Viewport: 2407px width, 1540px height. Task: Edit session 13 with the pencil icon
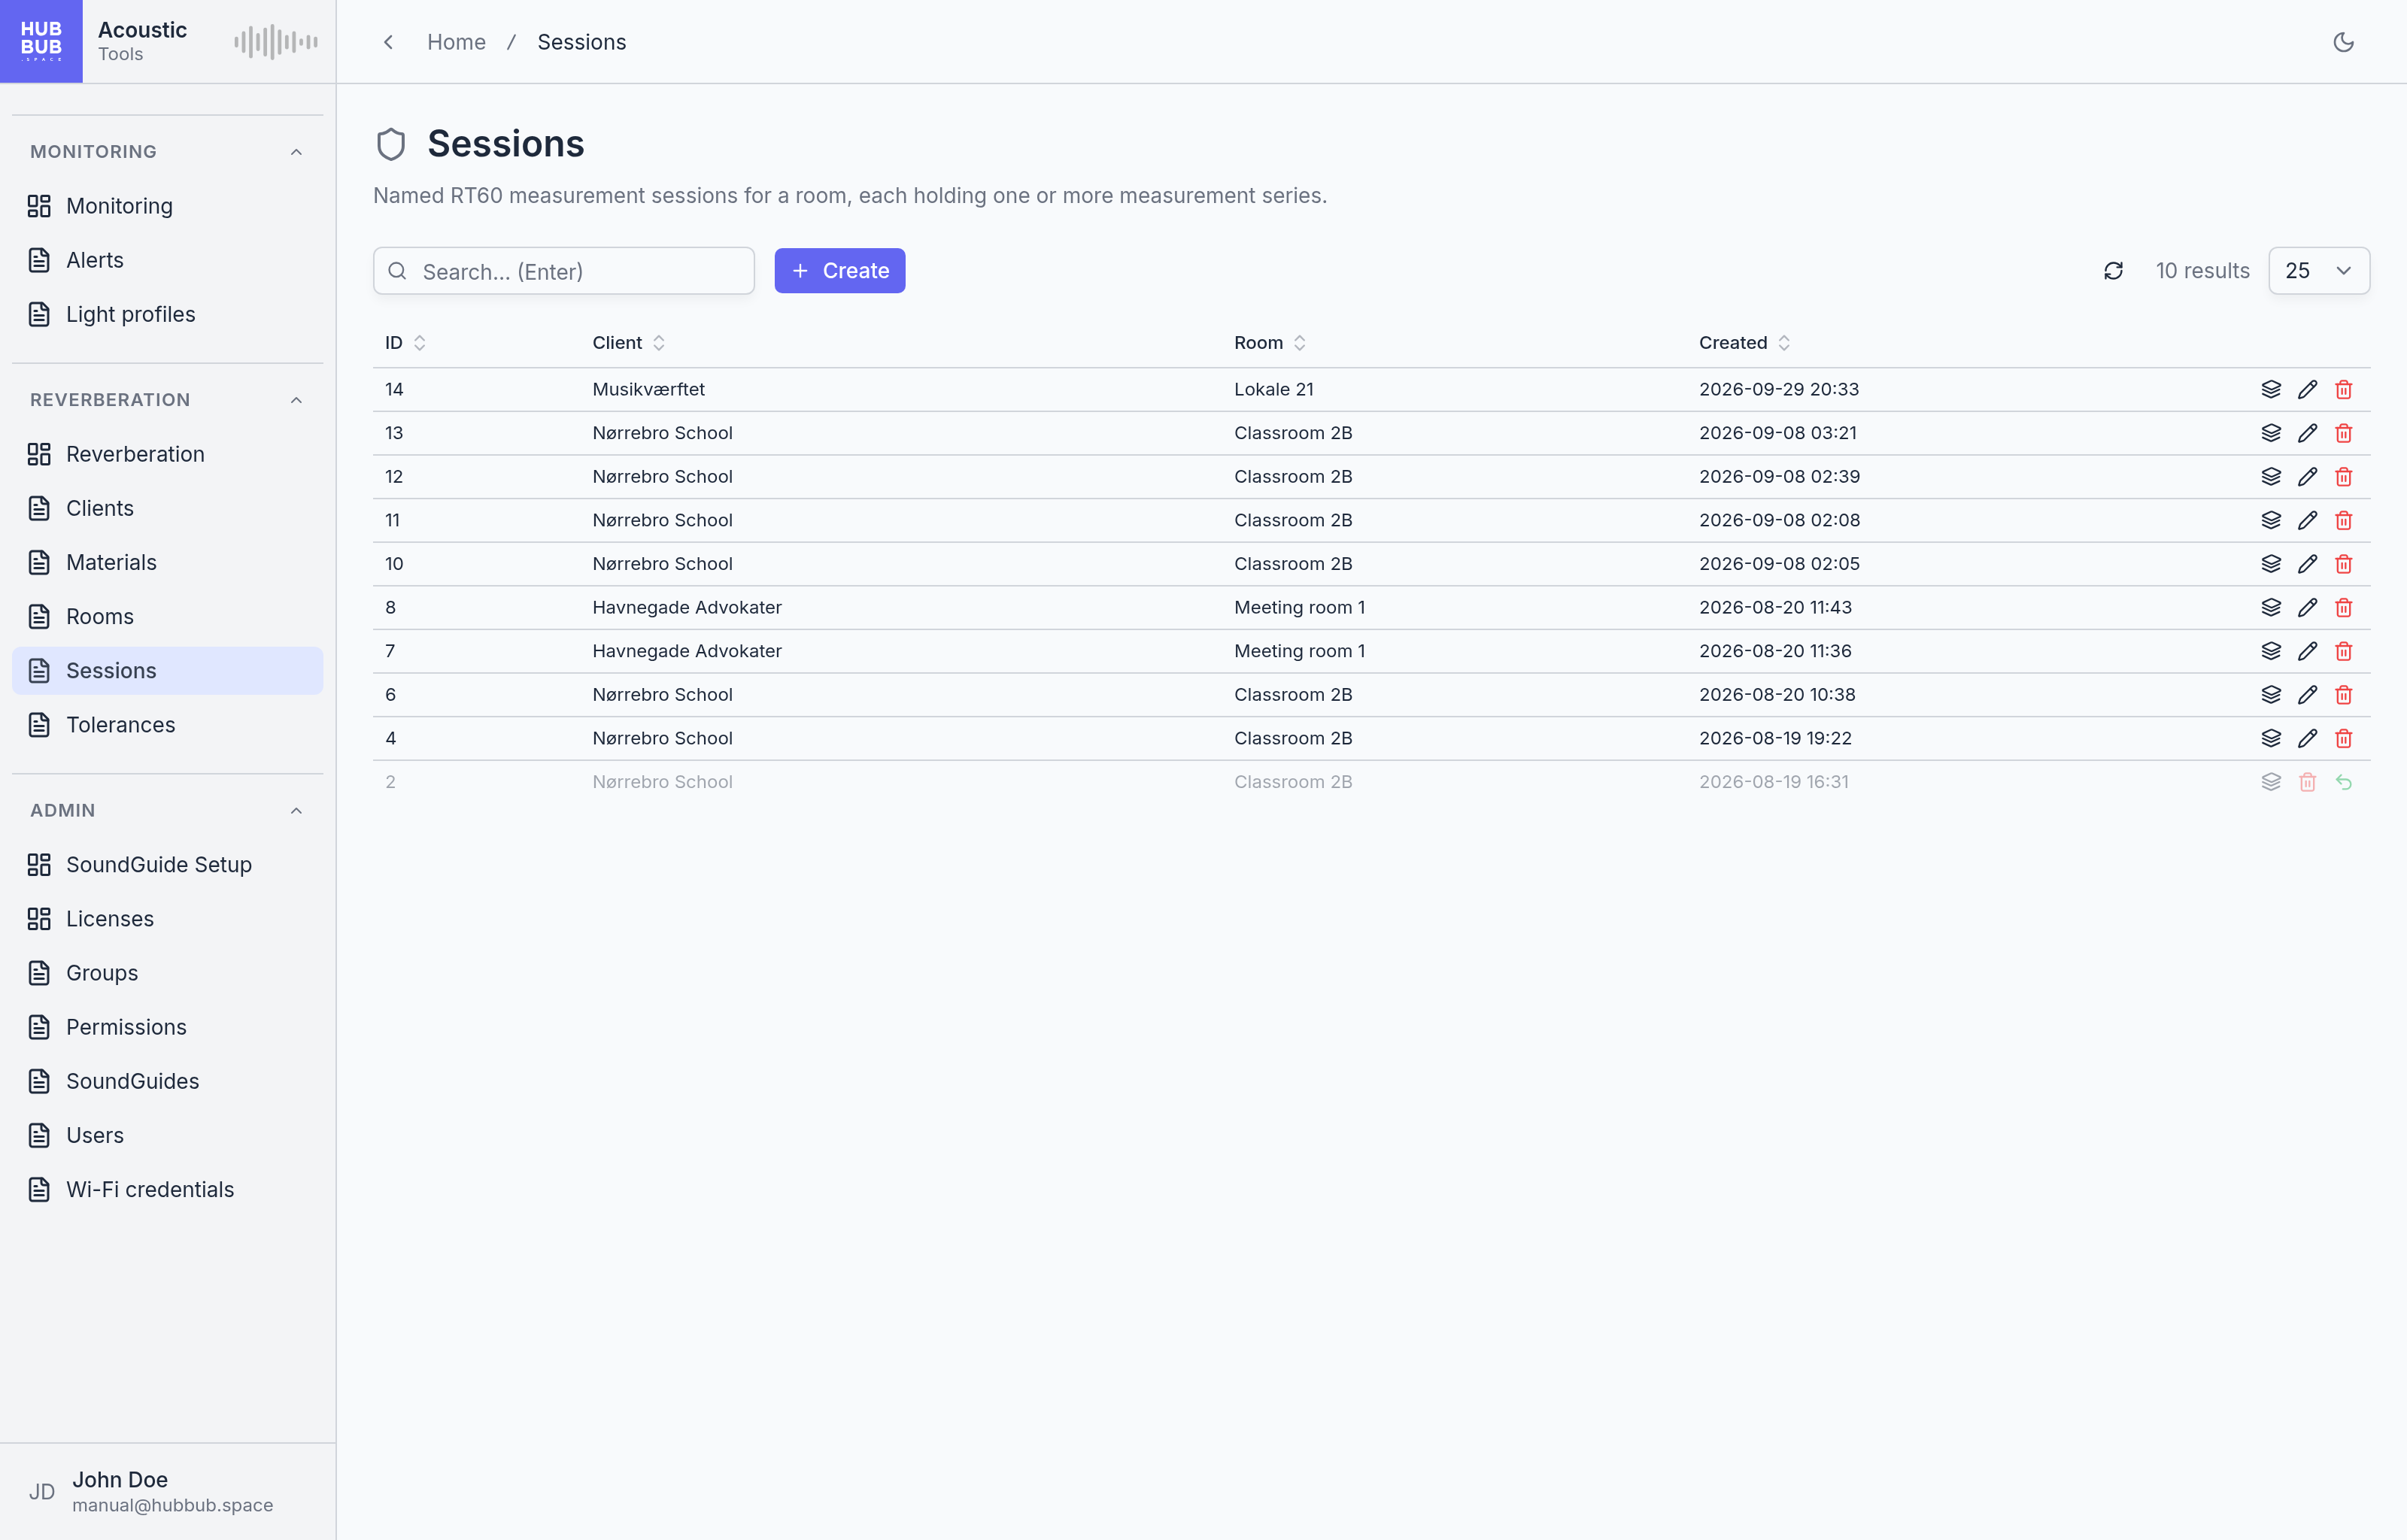(2307, 433)
